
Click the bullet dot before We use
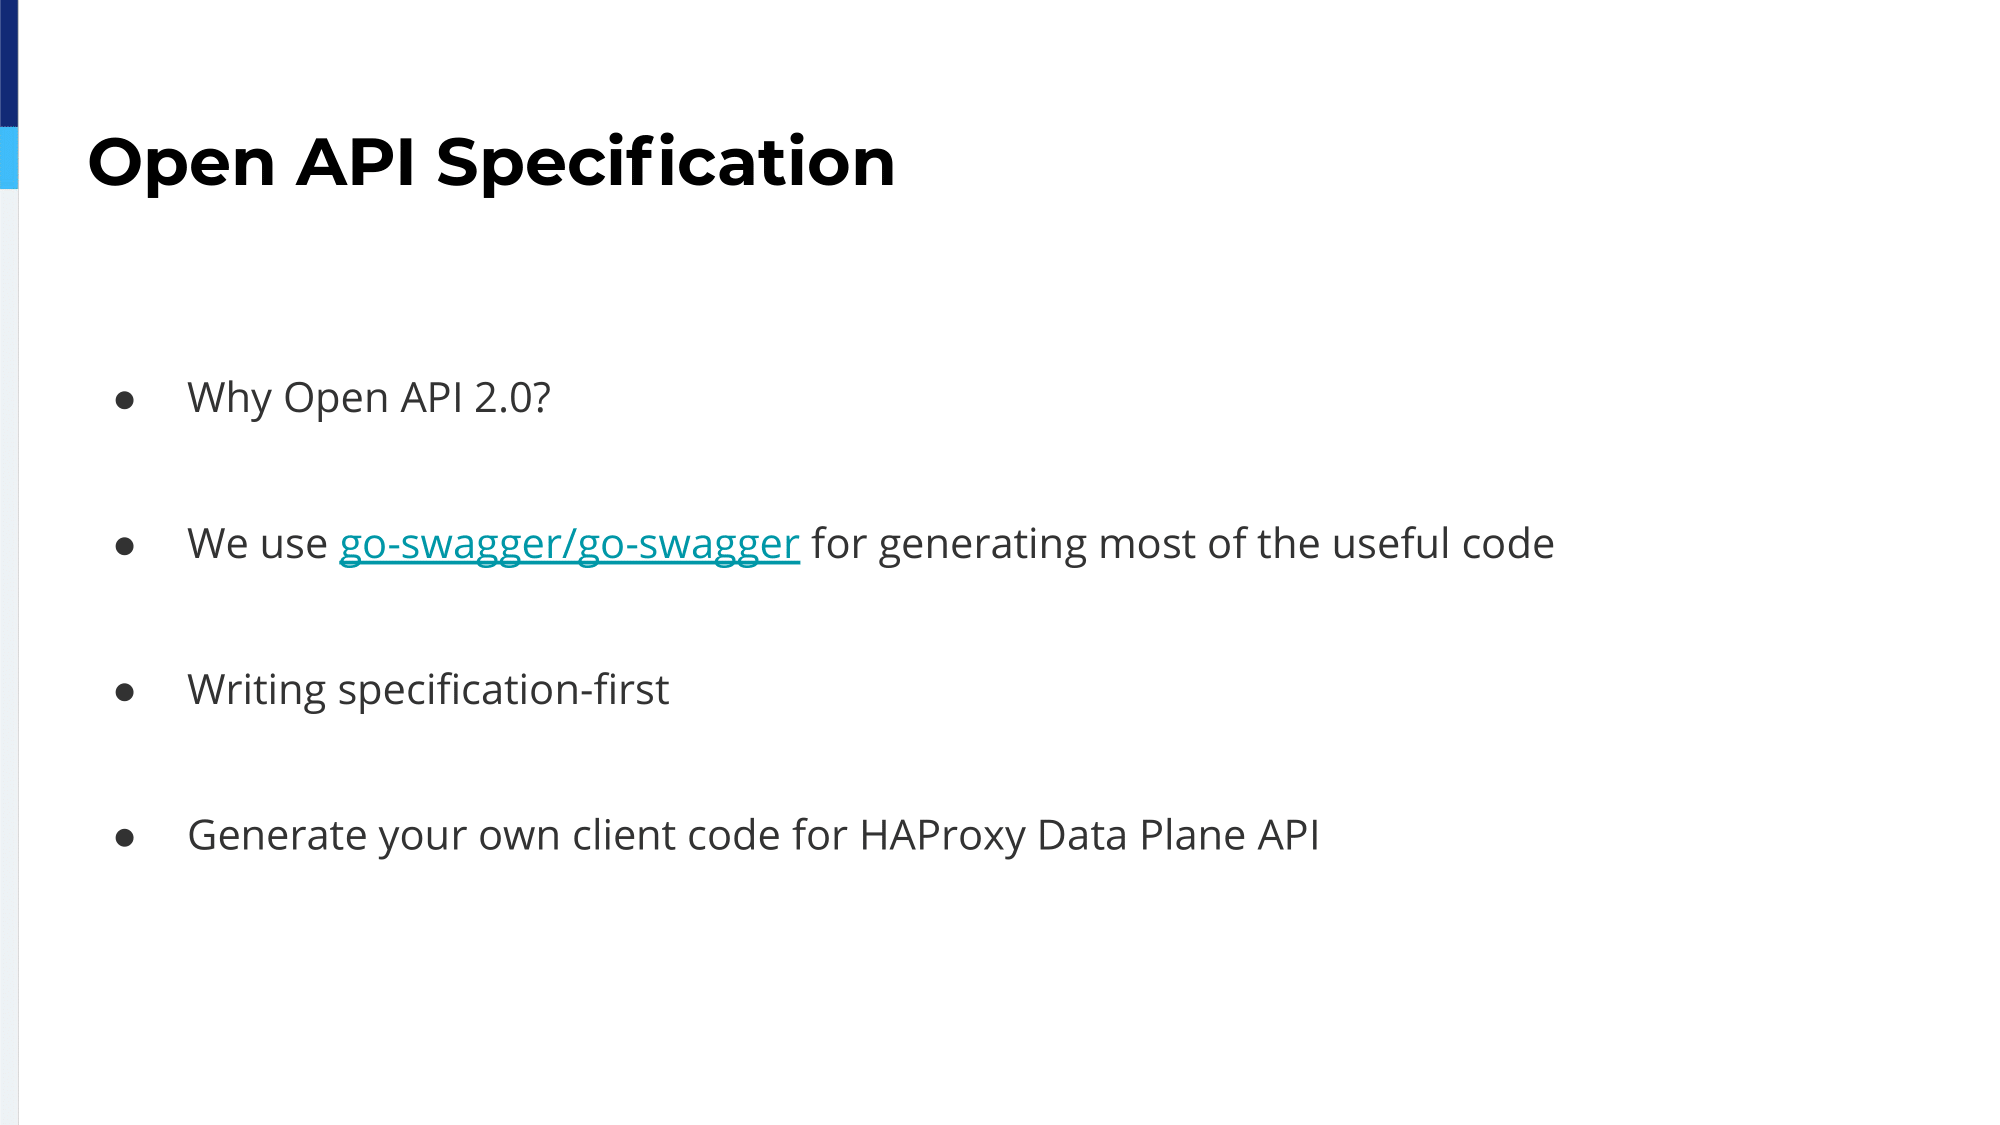point(125,546)
